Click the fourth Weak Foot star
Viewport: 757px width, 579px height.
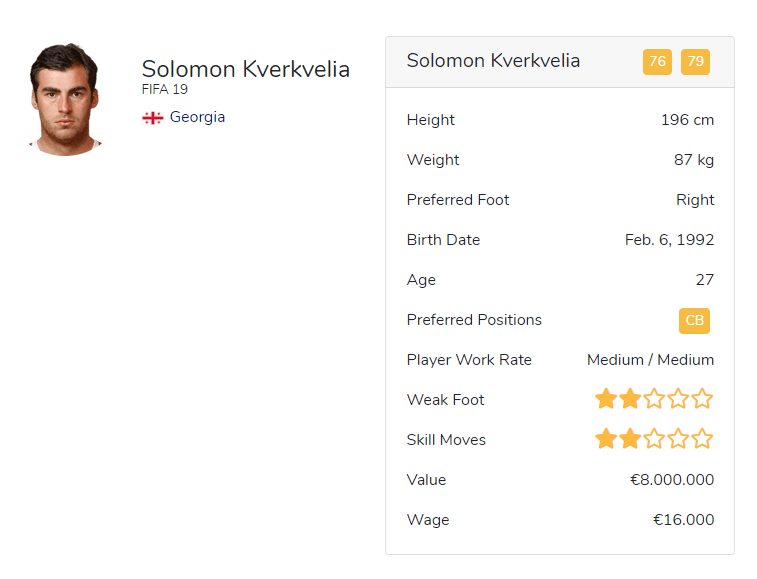(x=678, y=400)
